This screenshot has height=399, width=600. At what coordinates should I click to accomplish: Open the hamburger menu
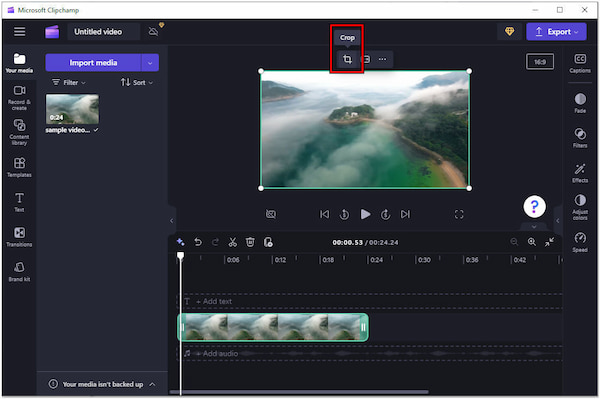tap(20, 31)
